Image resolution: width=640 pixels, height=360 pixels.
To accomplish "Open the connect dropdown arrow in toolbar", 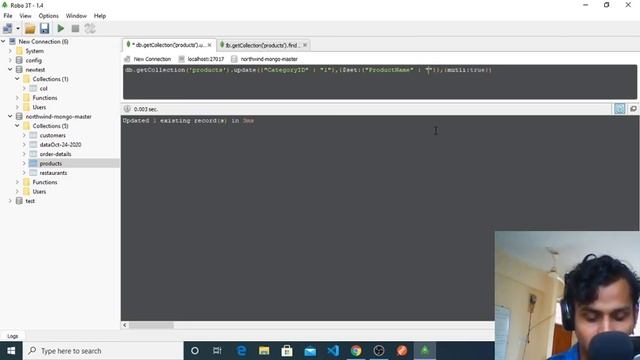I will (18, 29).
